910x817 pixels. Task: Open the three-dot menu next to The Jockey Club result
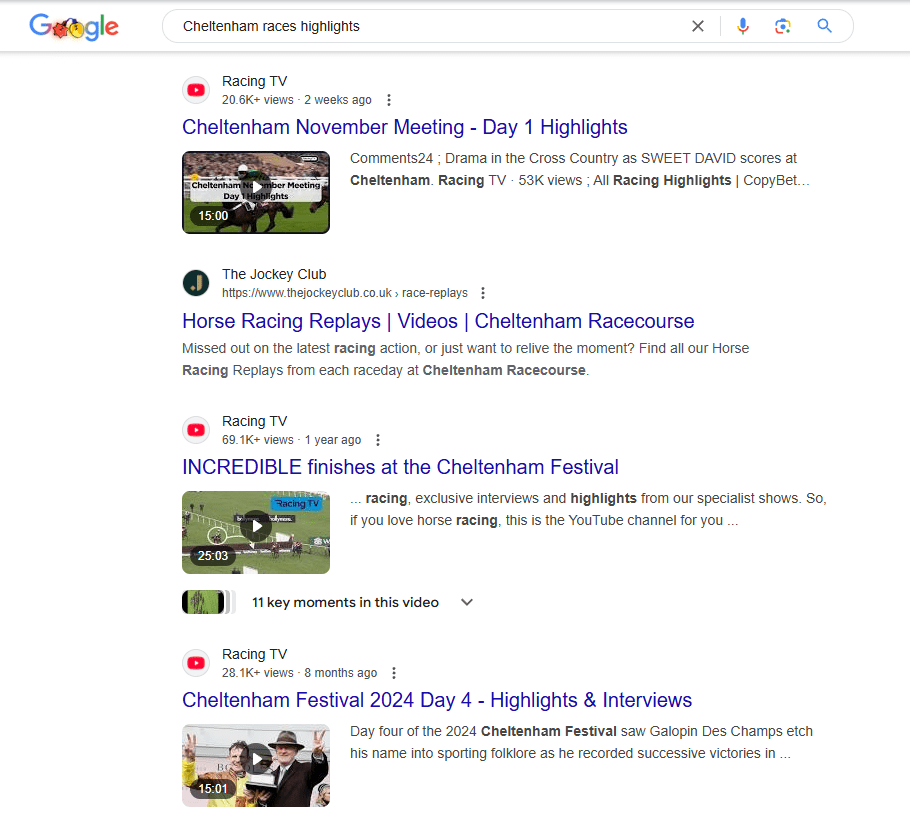pos(483,292)
